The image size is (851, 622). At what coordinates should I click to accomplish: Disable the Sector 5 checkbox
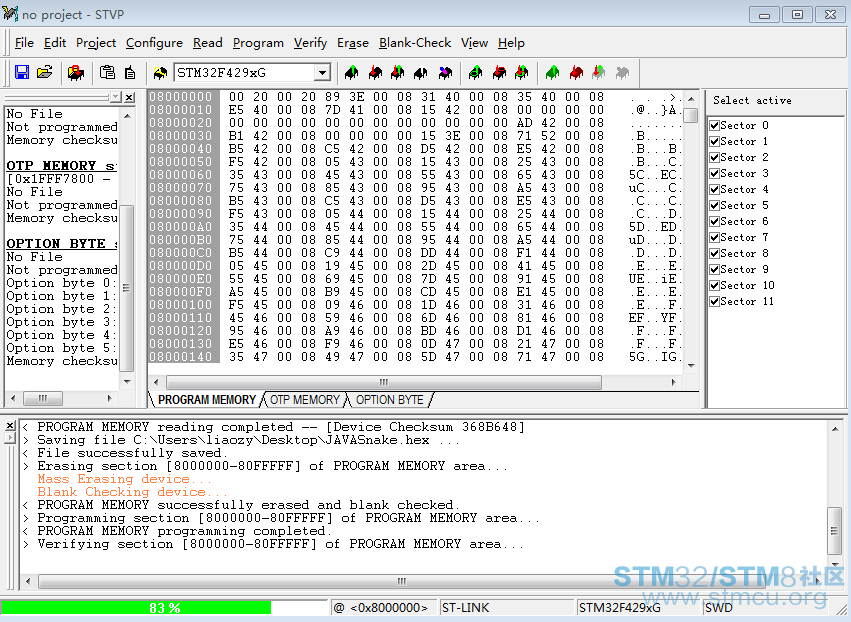click(x=715, y=205)
